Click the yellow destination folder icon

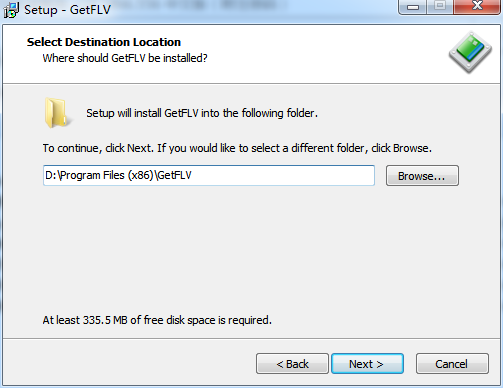(57, 113)
